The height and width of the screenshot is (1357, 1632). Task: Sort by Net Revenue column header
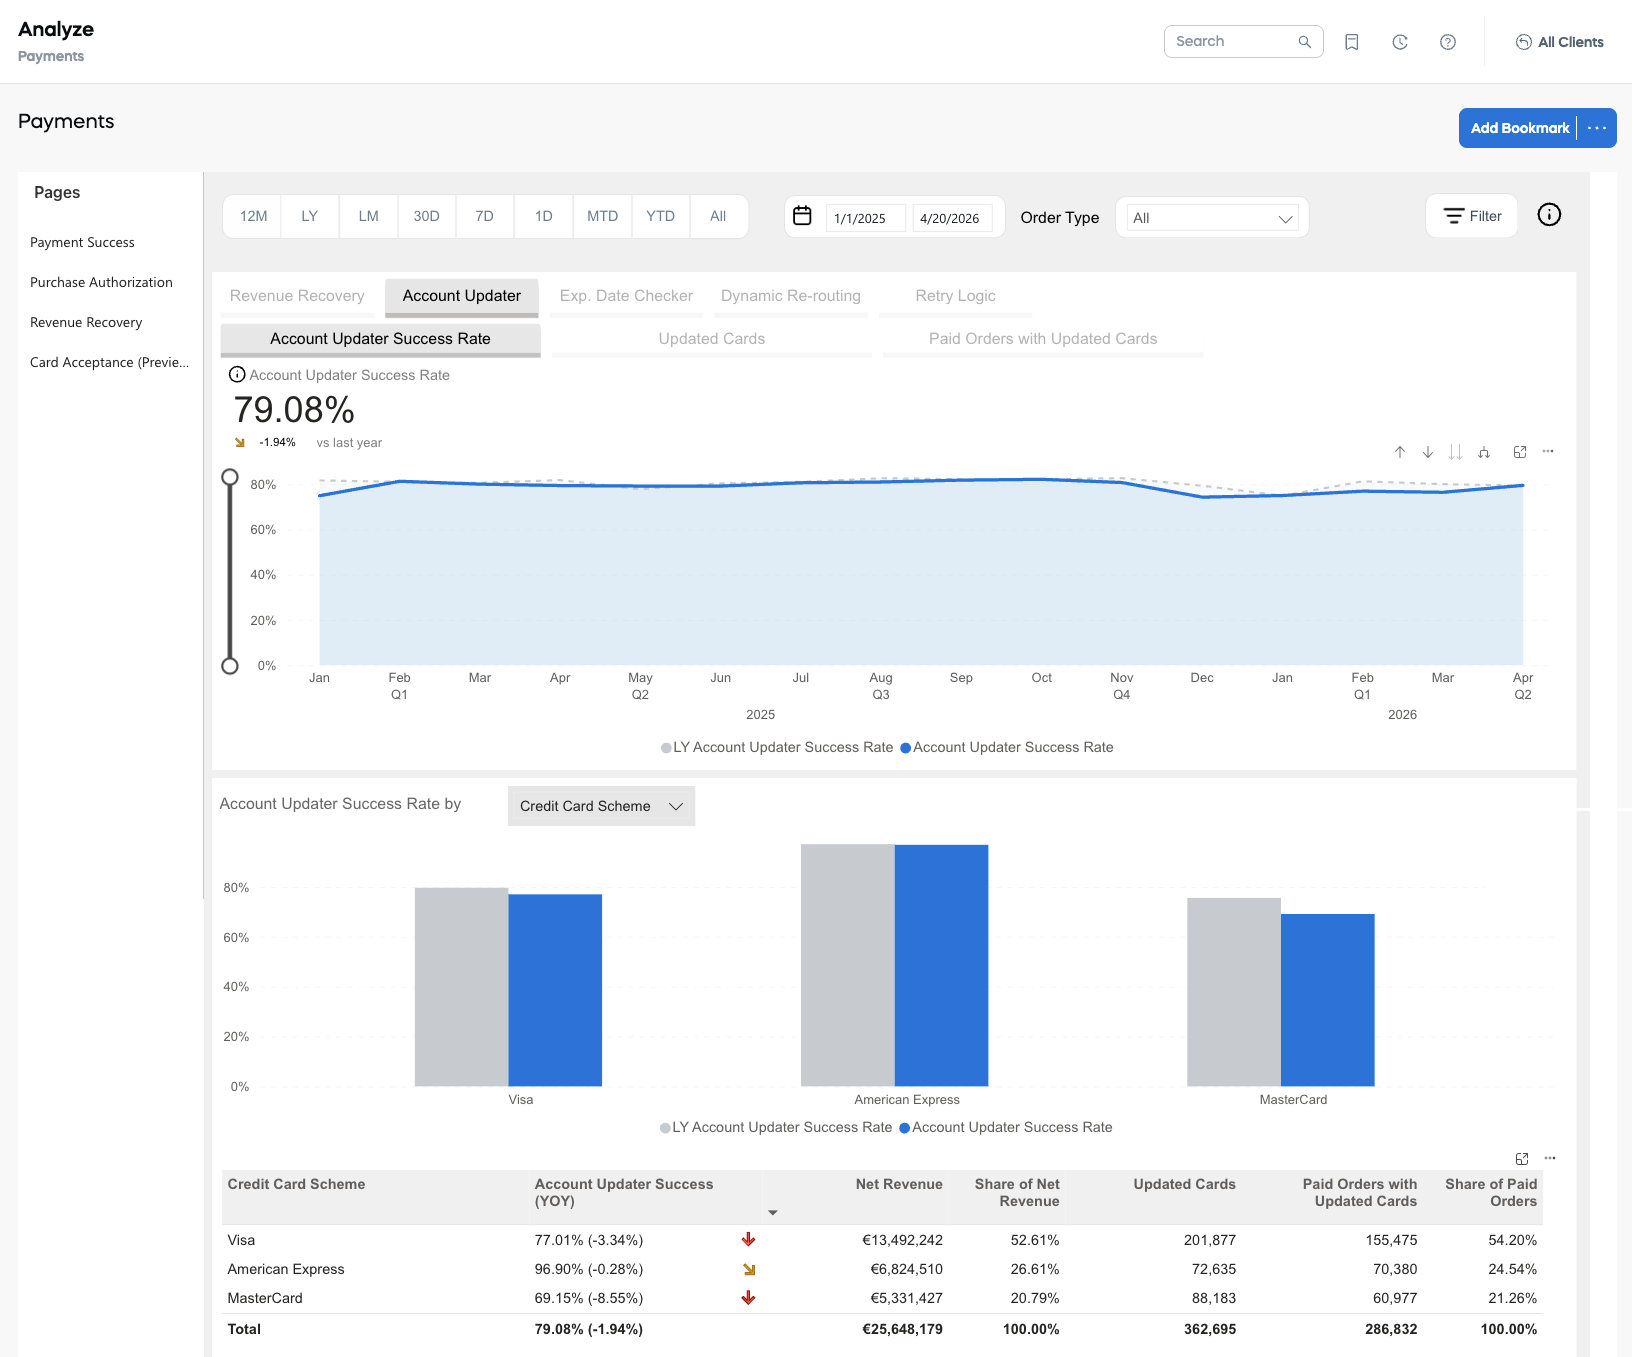(899, 1184)
